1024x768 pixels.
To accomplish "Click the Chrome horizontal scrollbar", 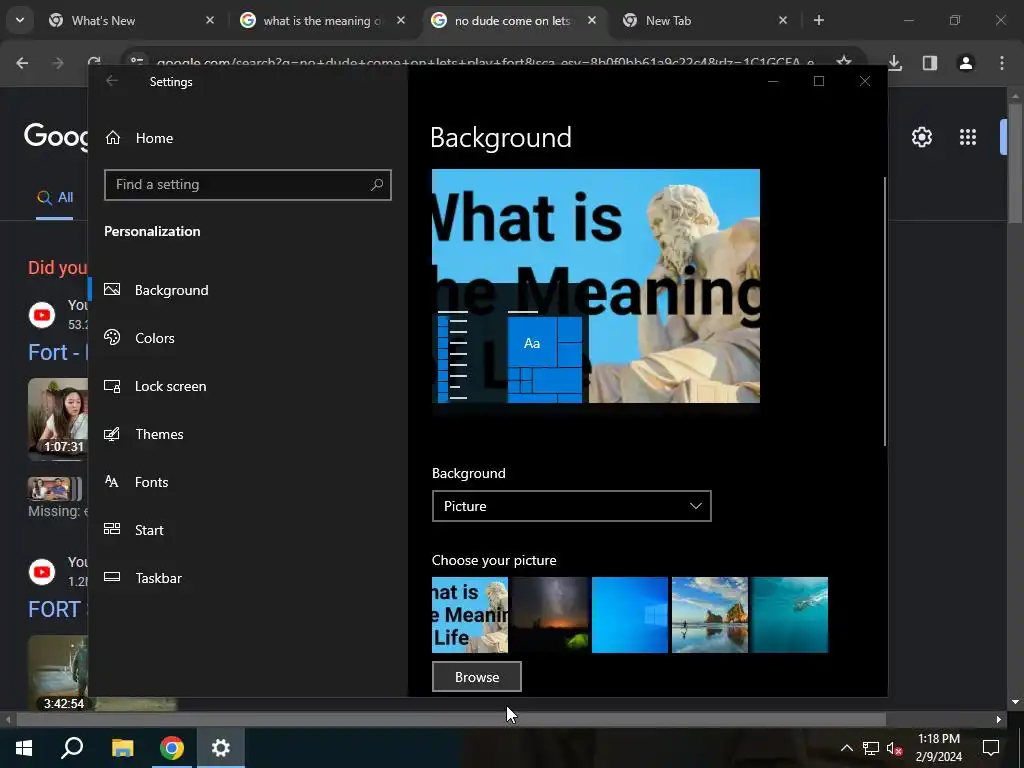I will tap(451, 719).
